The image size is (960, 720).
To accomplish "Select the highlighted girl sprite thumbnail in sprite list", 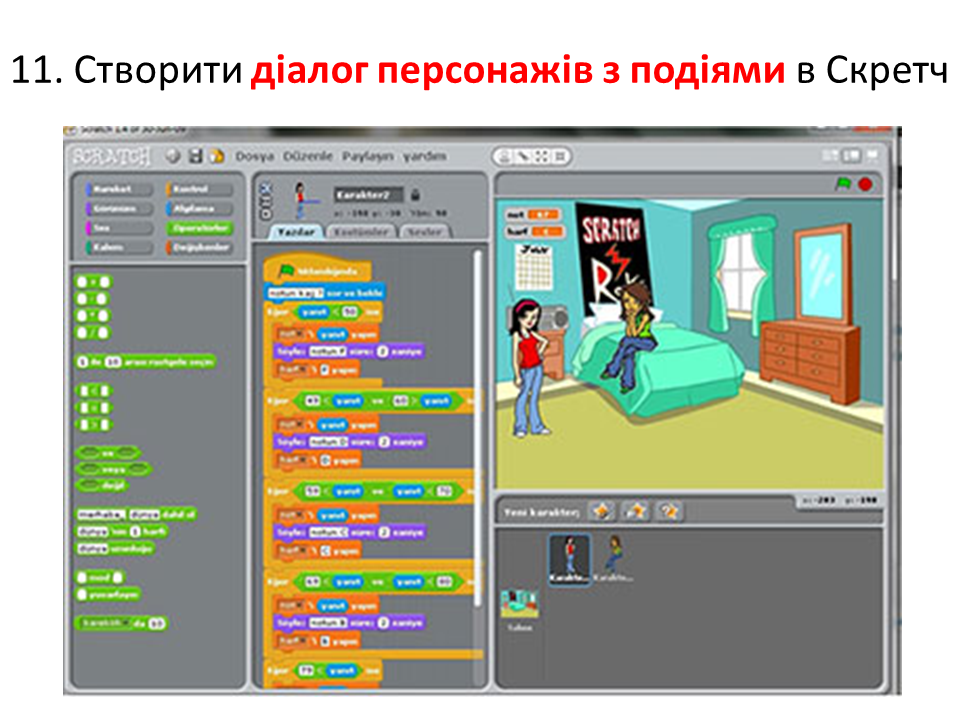I will pyautogui.click(x=569, y=560).
